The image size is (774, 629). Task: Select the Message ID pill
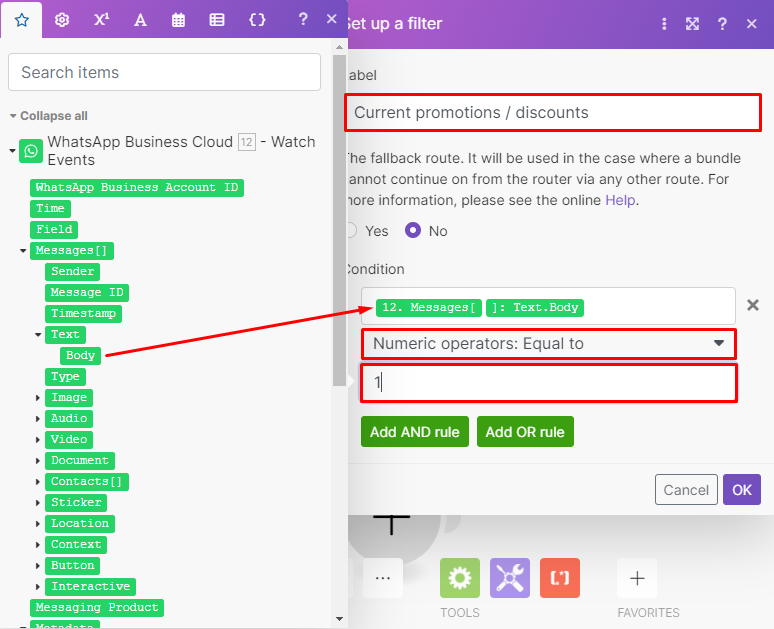[87, 293]
